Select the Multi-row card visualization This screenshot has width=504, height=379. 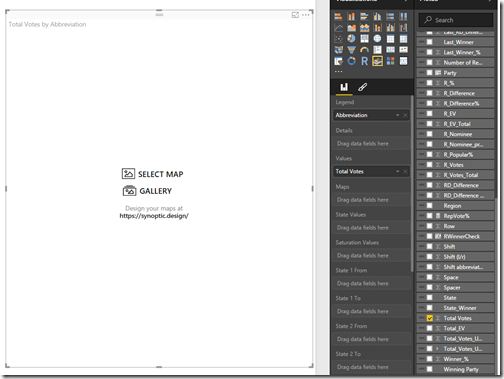pyautogui.click(x=377, y=50)
